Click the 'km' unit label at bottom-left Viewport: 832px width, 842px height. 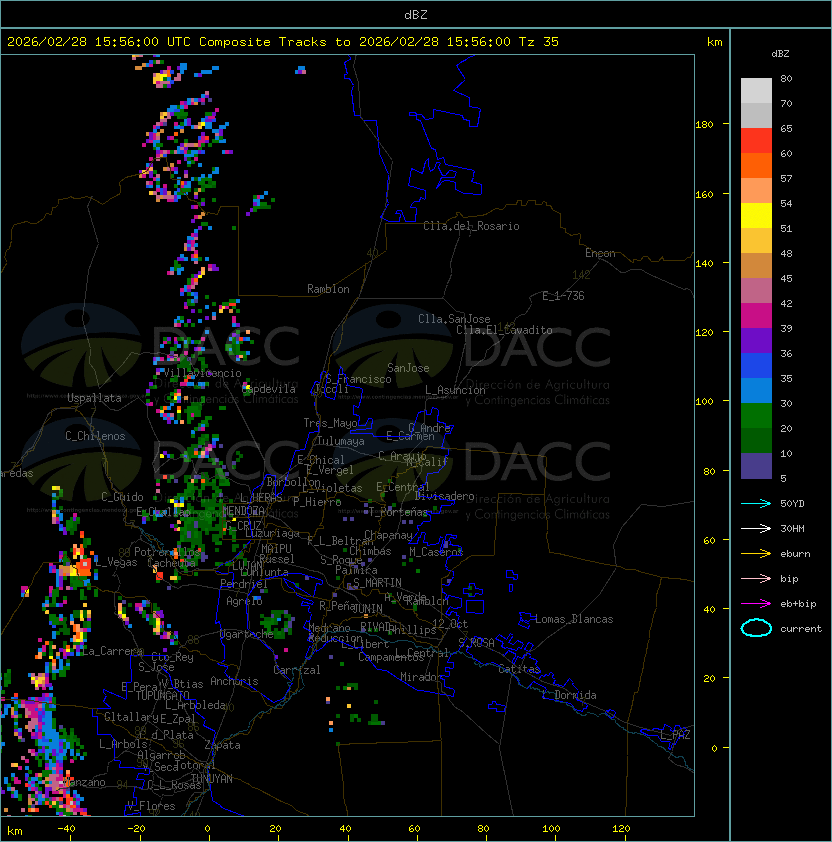(15, 831)
